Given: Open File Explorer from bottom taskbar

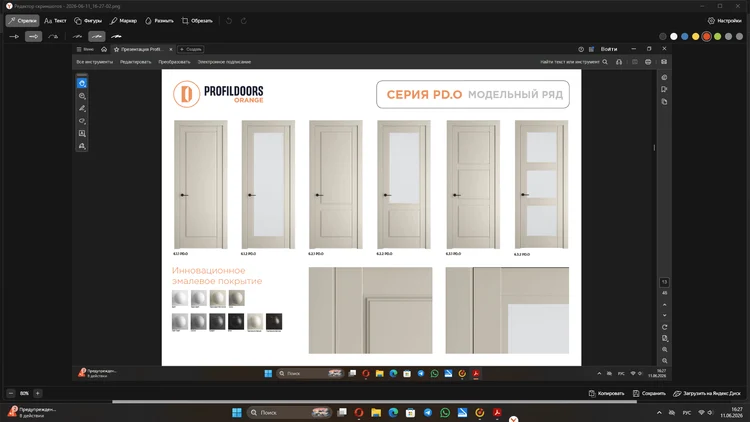Looking at the screenshot, I should (376, 412).
